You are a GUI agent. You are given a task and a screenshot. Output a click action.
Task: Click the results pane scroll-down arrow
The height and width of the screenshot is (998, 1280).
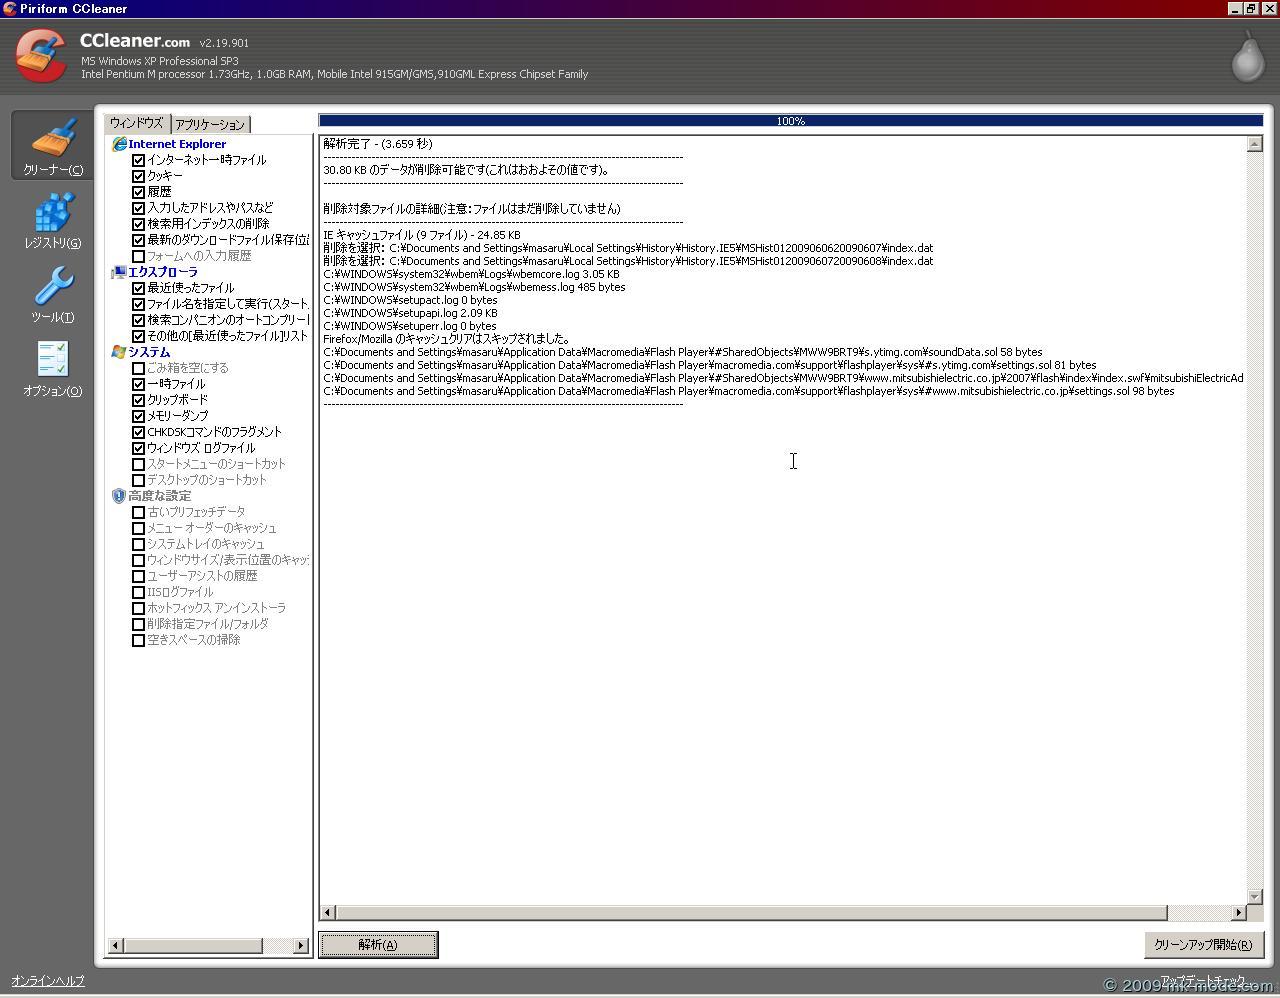(1254, 896)
